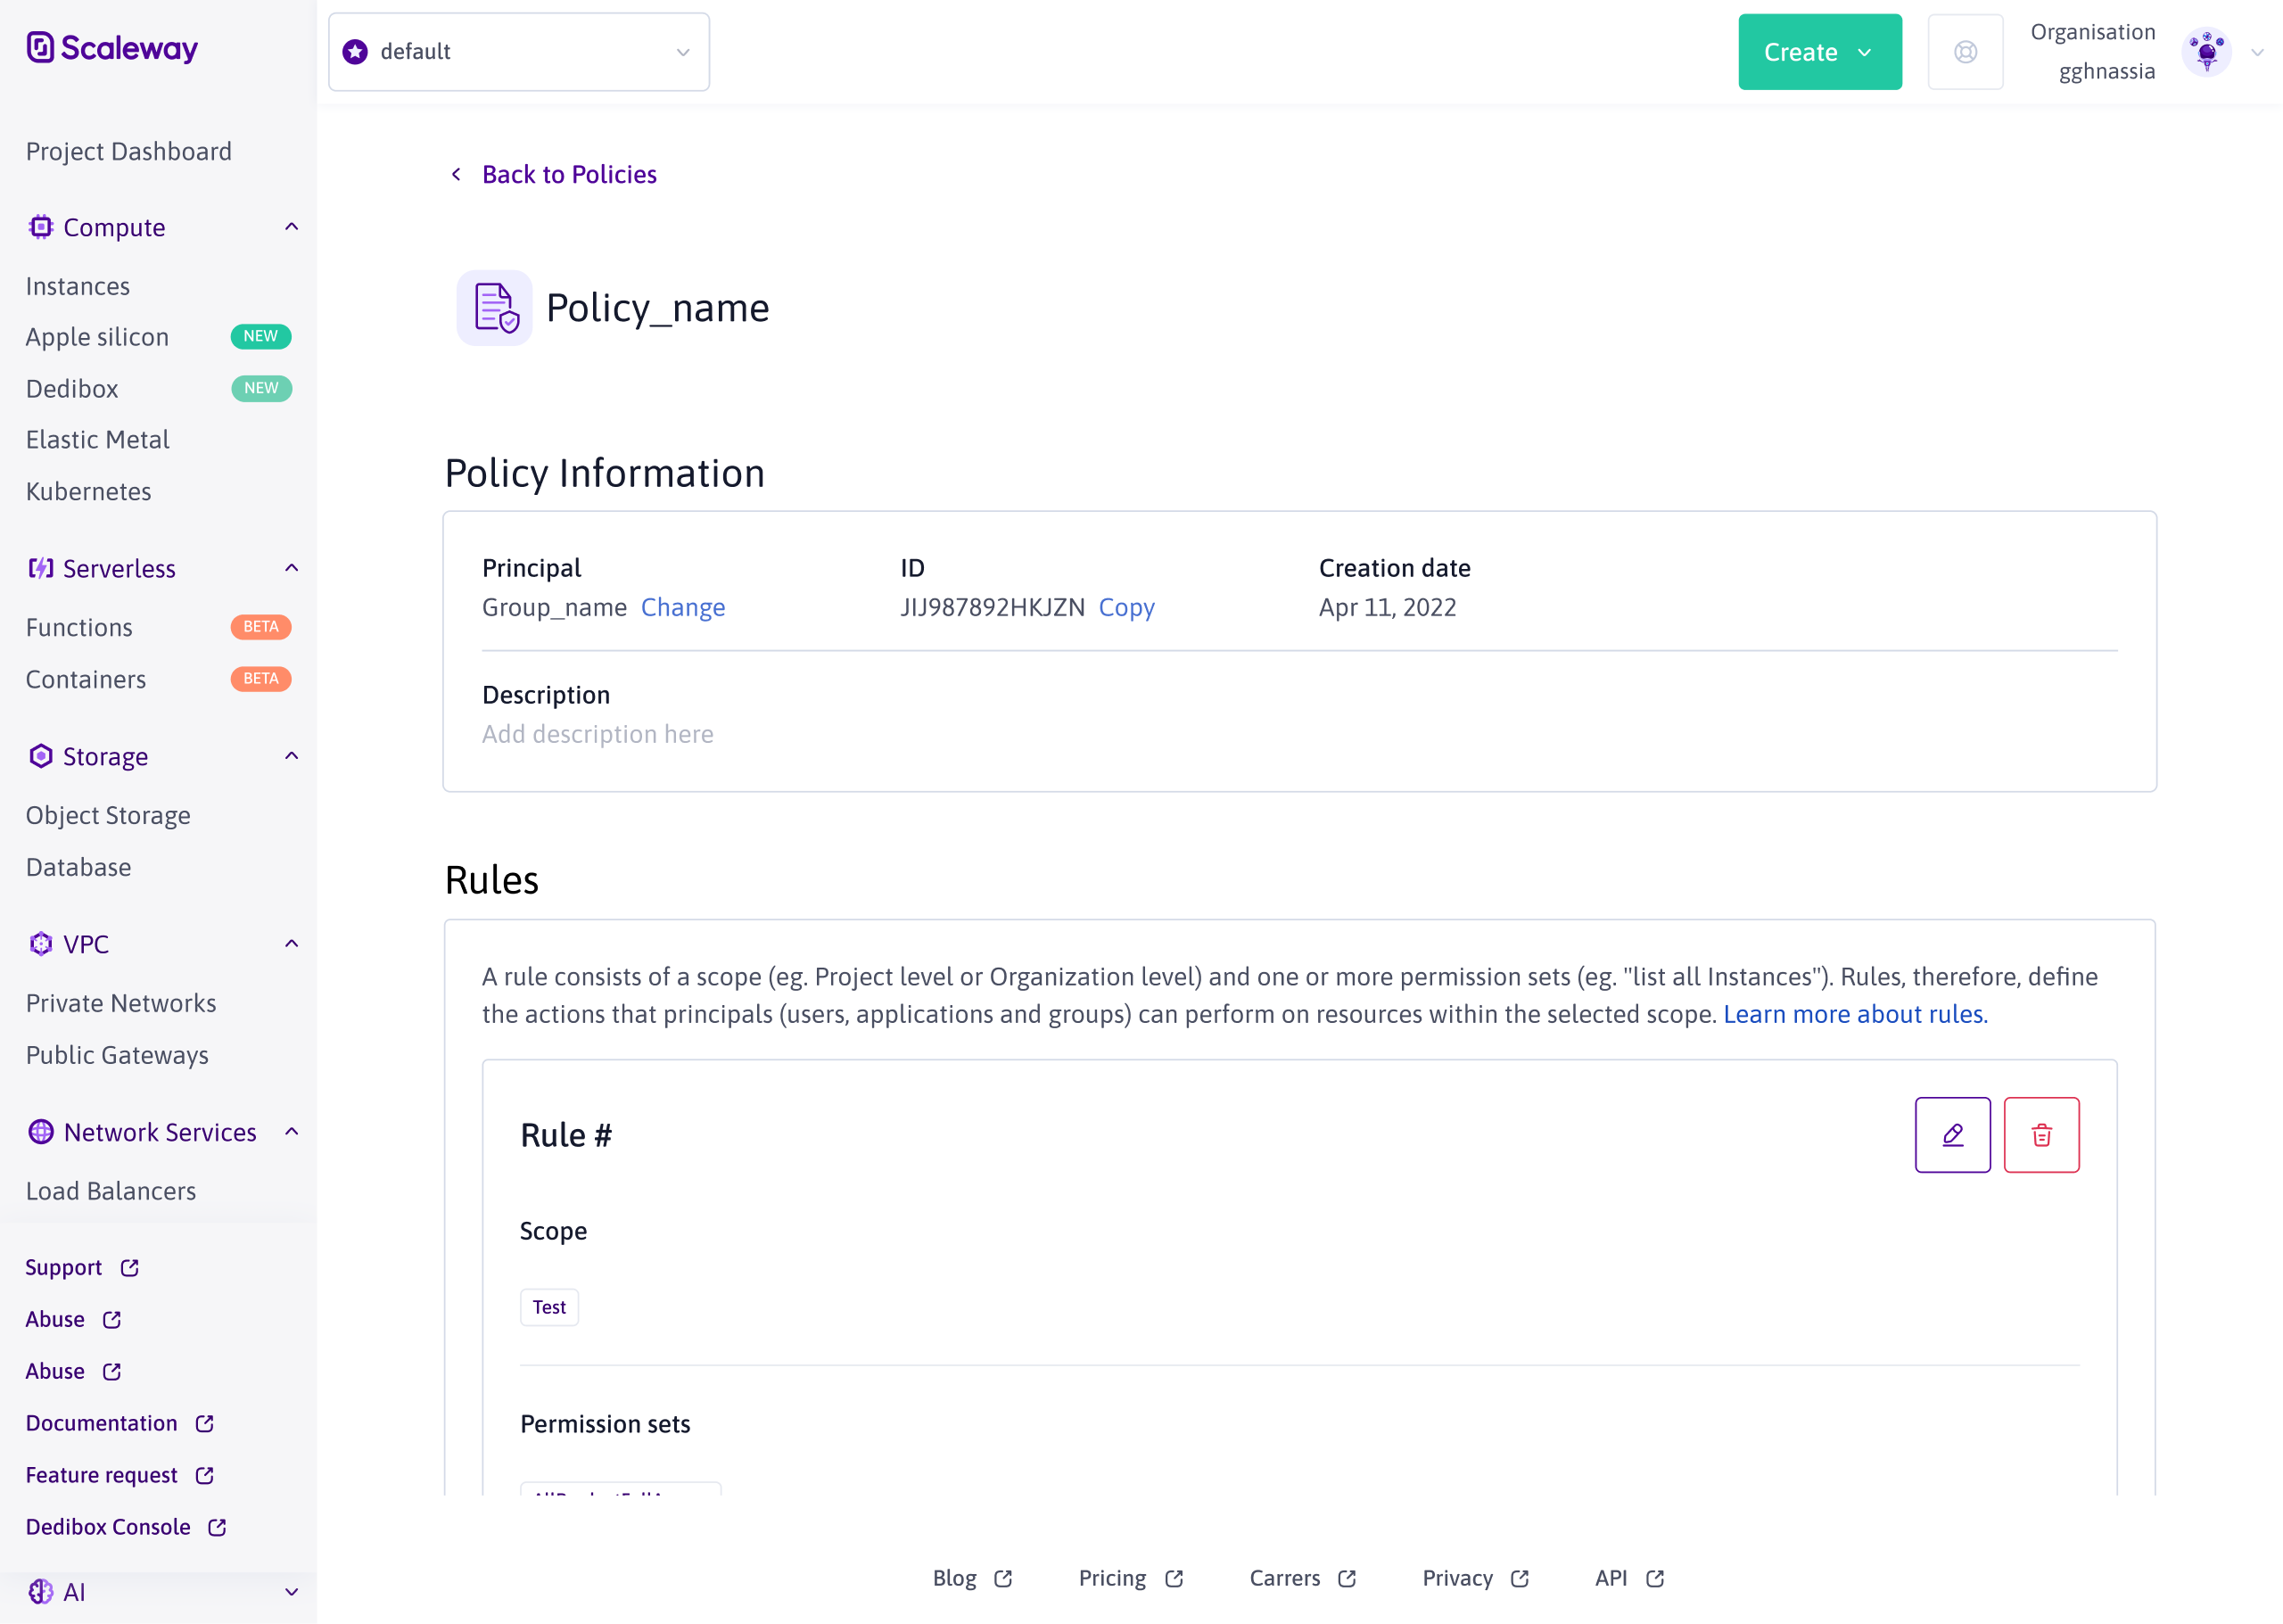
Task: Click external link icon next to Documentation
Action: (x=205, y=1423)
